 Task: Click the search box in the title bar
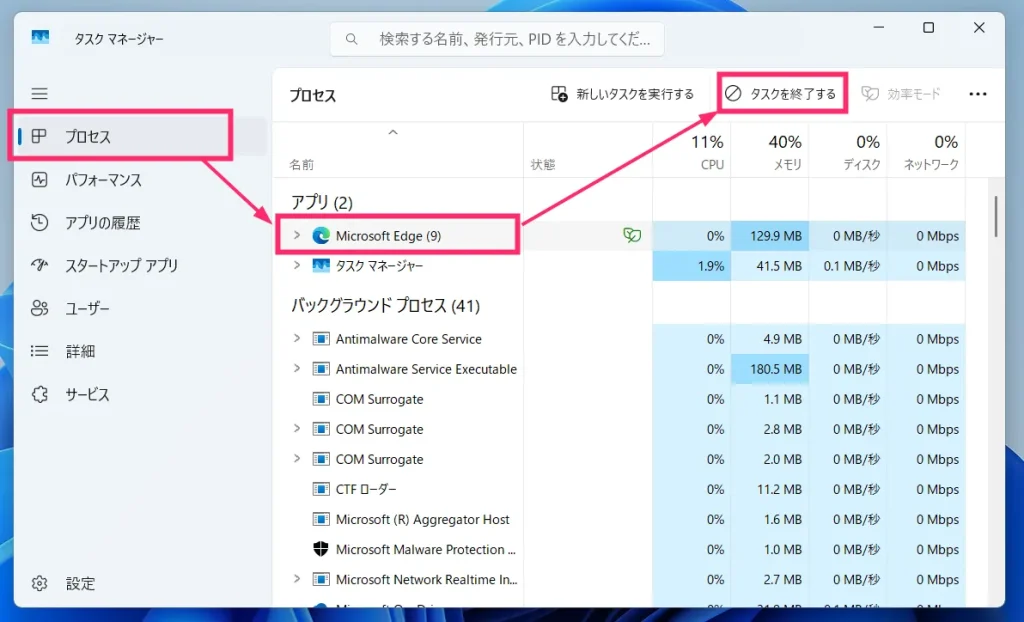tap(497, 39)
